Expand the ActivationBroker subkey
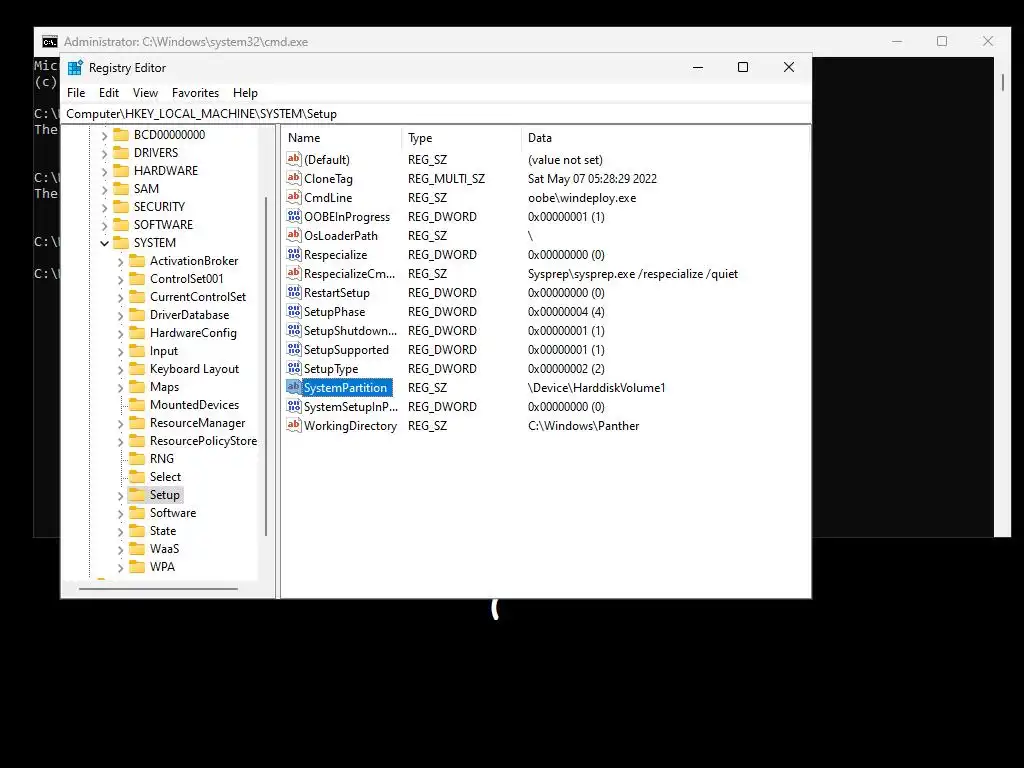 [x=120, y=261]
